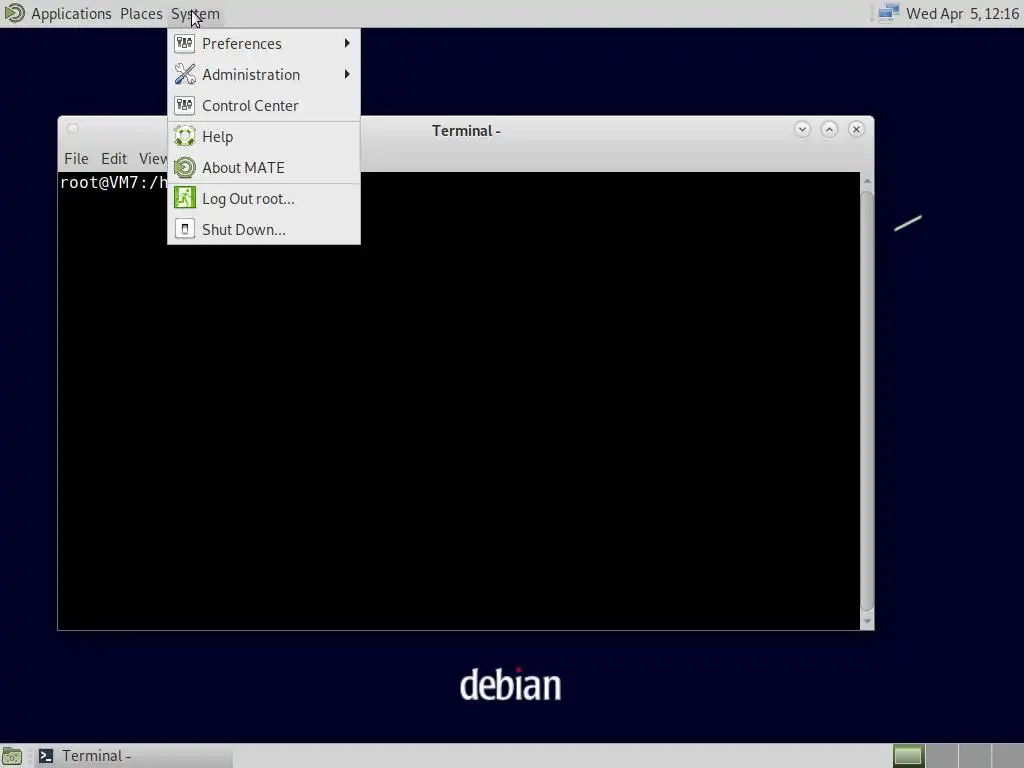Click the Log Out running-man icon
The height and width of the screenshot is (768, 1024).
[x=185, y=199]
